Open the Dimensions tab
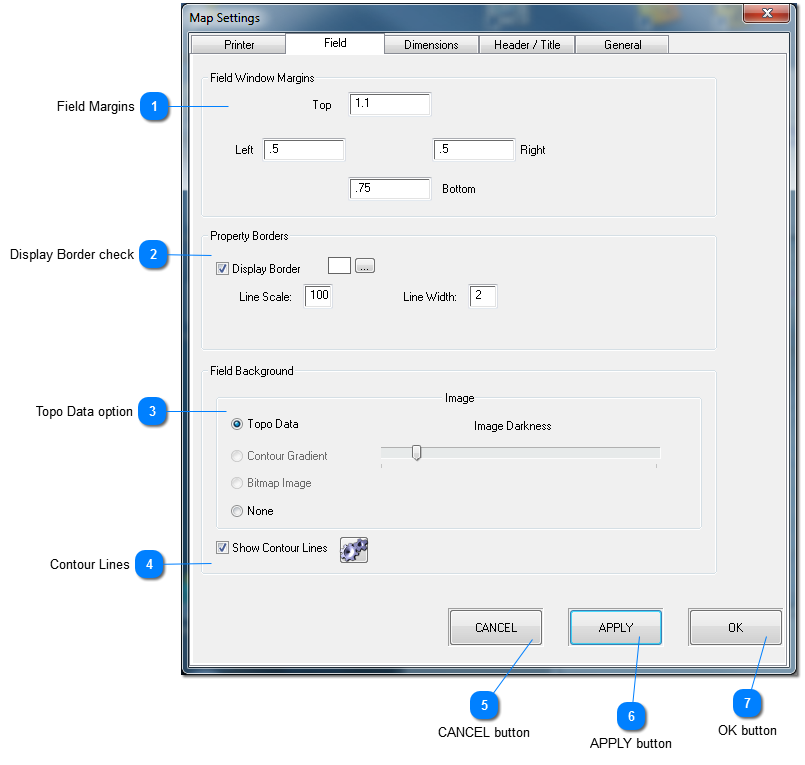The width and height of the screenshot is (805, 765). click(x=431, y=45)
